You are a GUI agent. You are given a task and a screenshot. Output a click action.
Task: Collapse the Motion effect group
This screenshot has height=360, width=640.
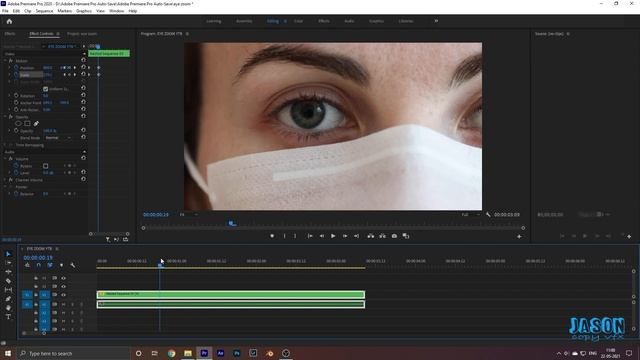pos(5,60)
